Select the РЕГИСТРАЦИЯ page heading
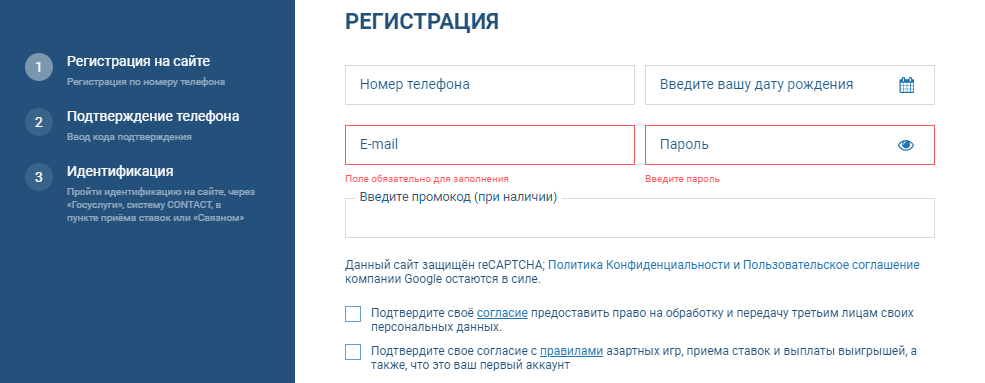Viewport: 985px width, 383px height. click(x=422, y=21)
